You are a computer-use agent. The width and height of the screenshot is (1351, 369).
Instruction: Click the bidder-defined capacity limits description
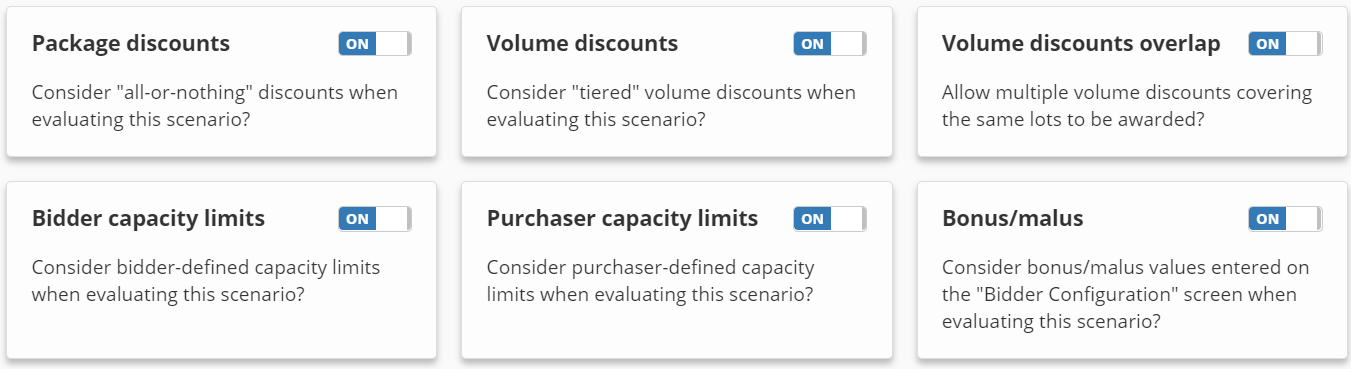click(206, 280)
